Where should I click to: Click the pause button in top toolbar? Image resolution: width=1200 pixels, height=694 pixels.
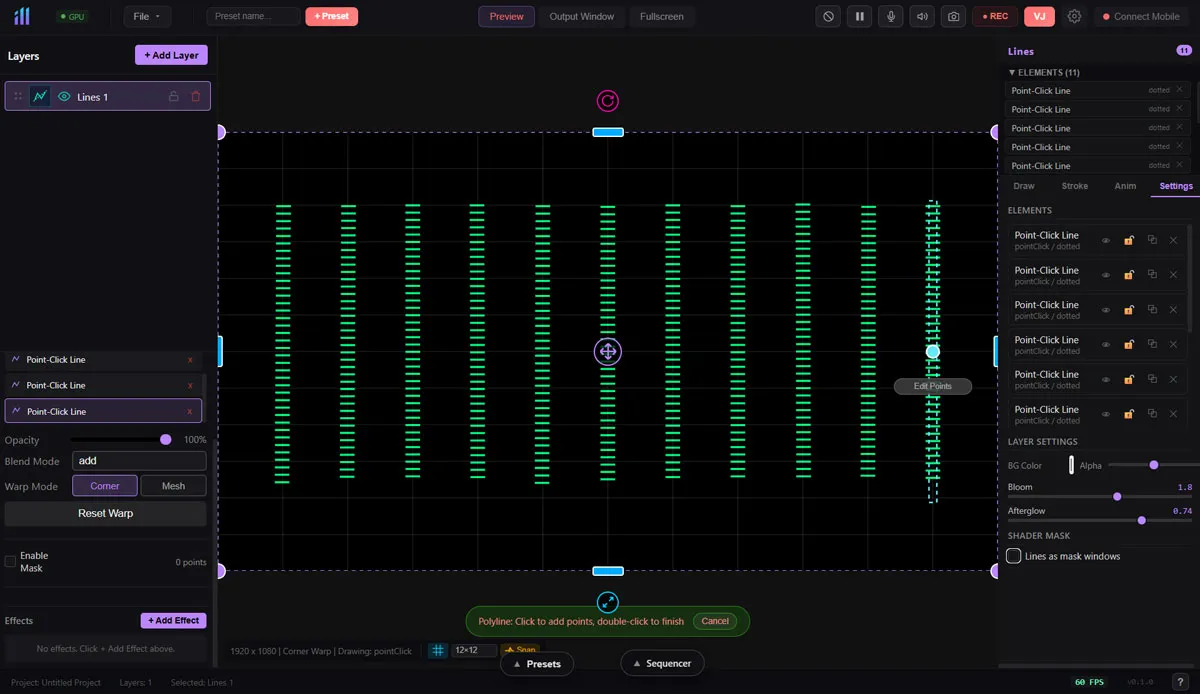click(x=859, y=17)
